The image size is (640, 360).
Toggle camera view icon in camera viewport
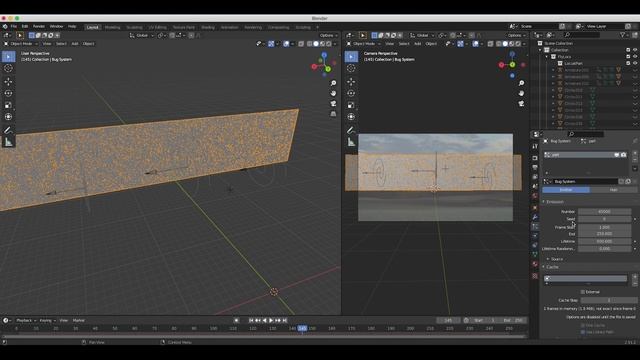pyautogui.click(x=521, y=104)
